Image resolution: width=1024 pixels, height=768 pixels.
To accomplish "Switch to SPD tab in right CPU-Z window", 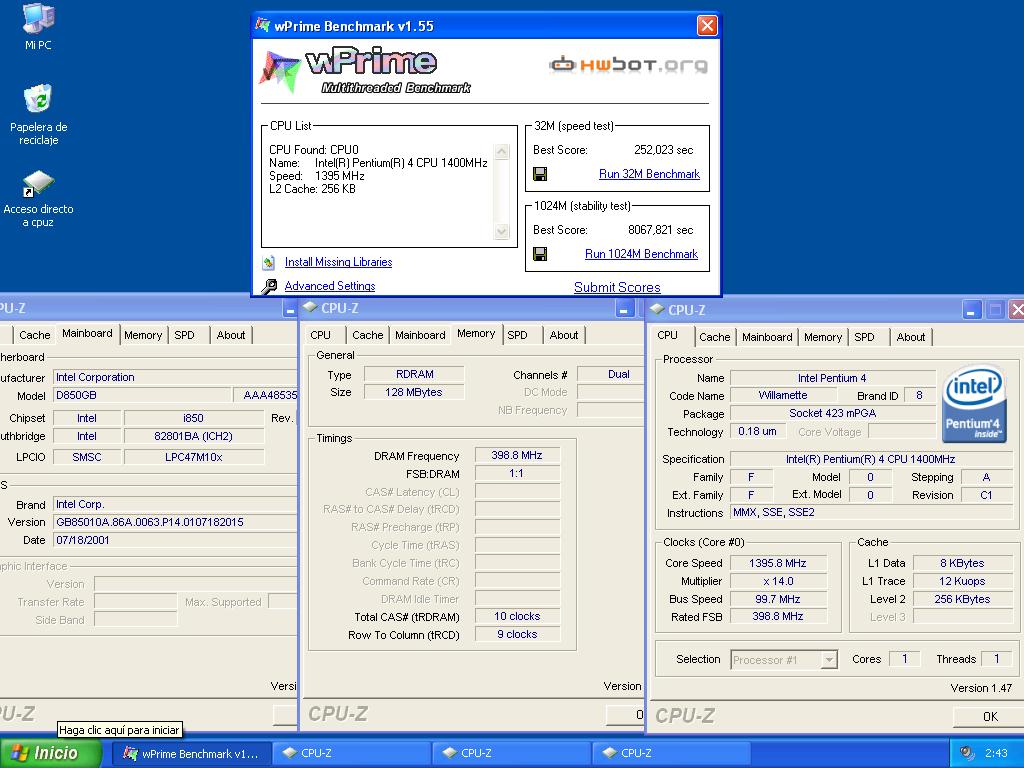I will [x=864, y=337].
